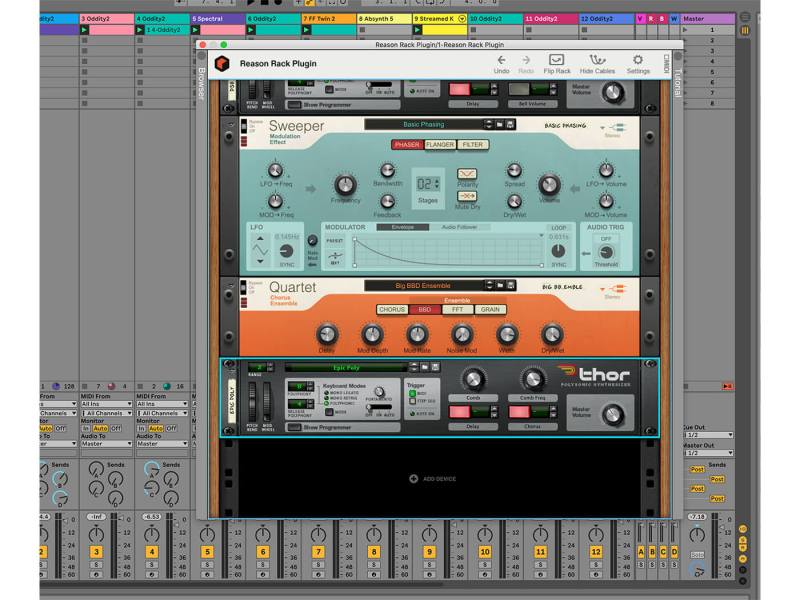Click the Sweeper Volume knob

coord(549,184)
